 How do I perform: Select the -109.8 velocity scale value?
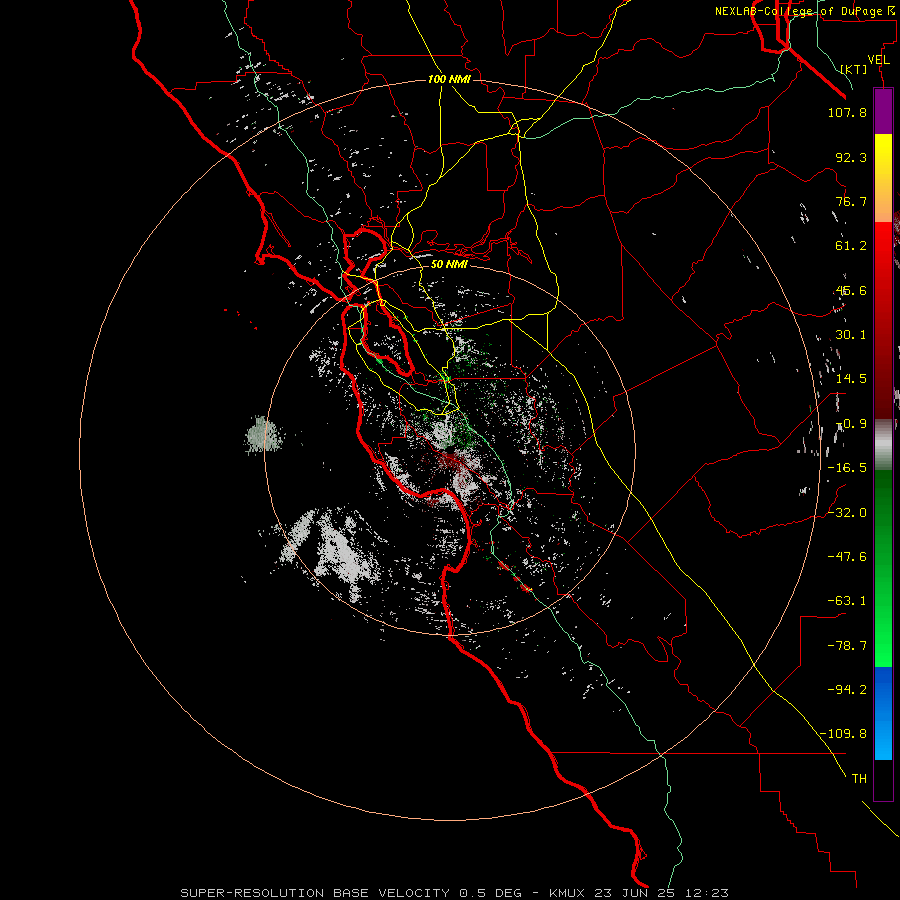pos(844,734)
